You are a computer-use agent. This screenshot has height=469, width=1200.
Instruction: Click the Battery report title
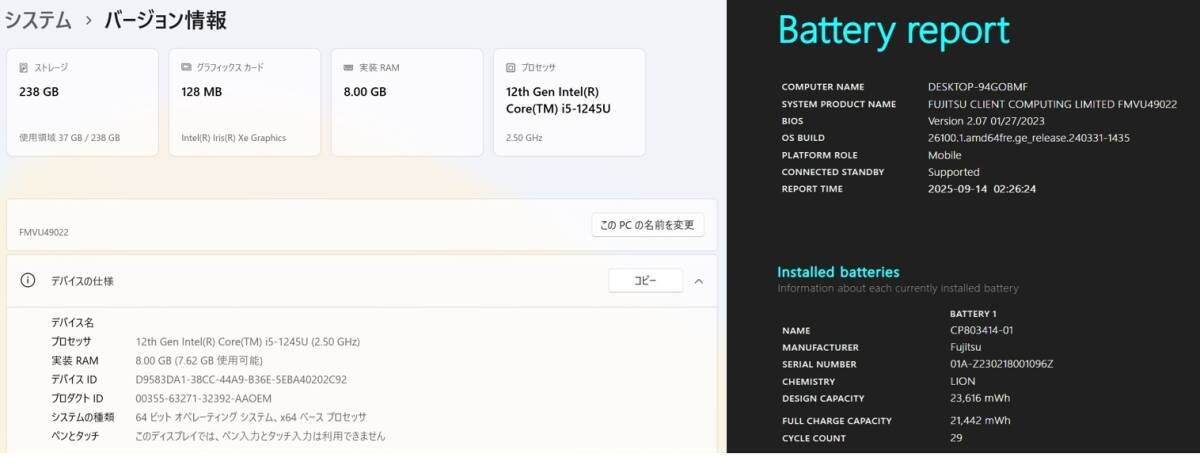click(894, 30)
